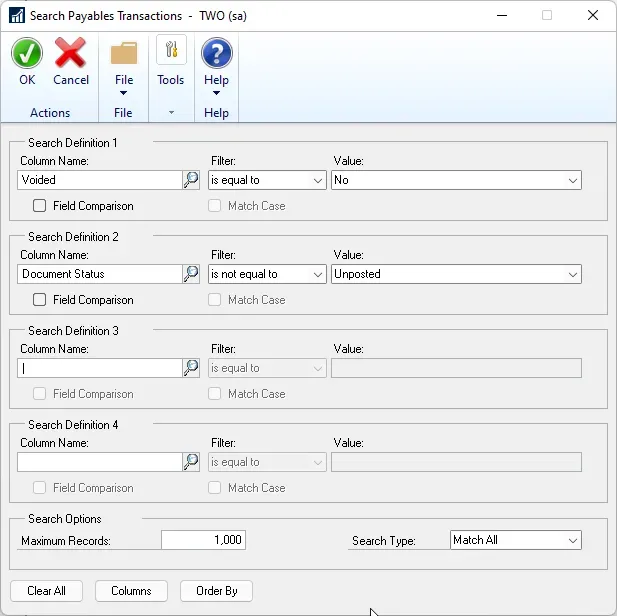
Task: Click lookup magnifier for Search Definition 2 column
Action: pos(191,274)
